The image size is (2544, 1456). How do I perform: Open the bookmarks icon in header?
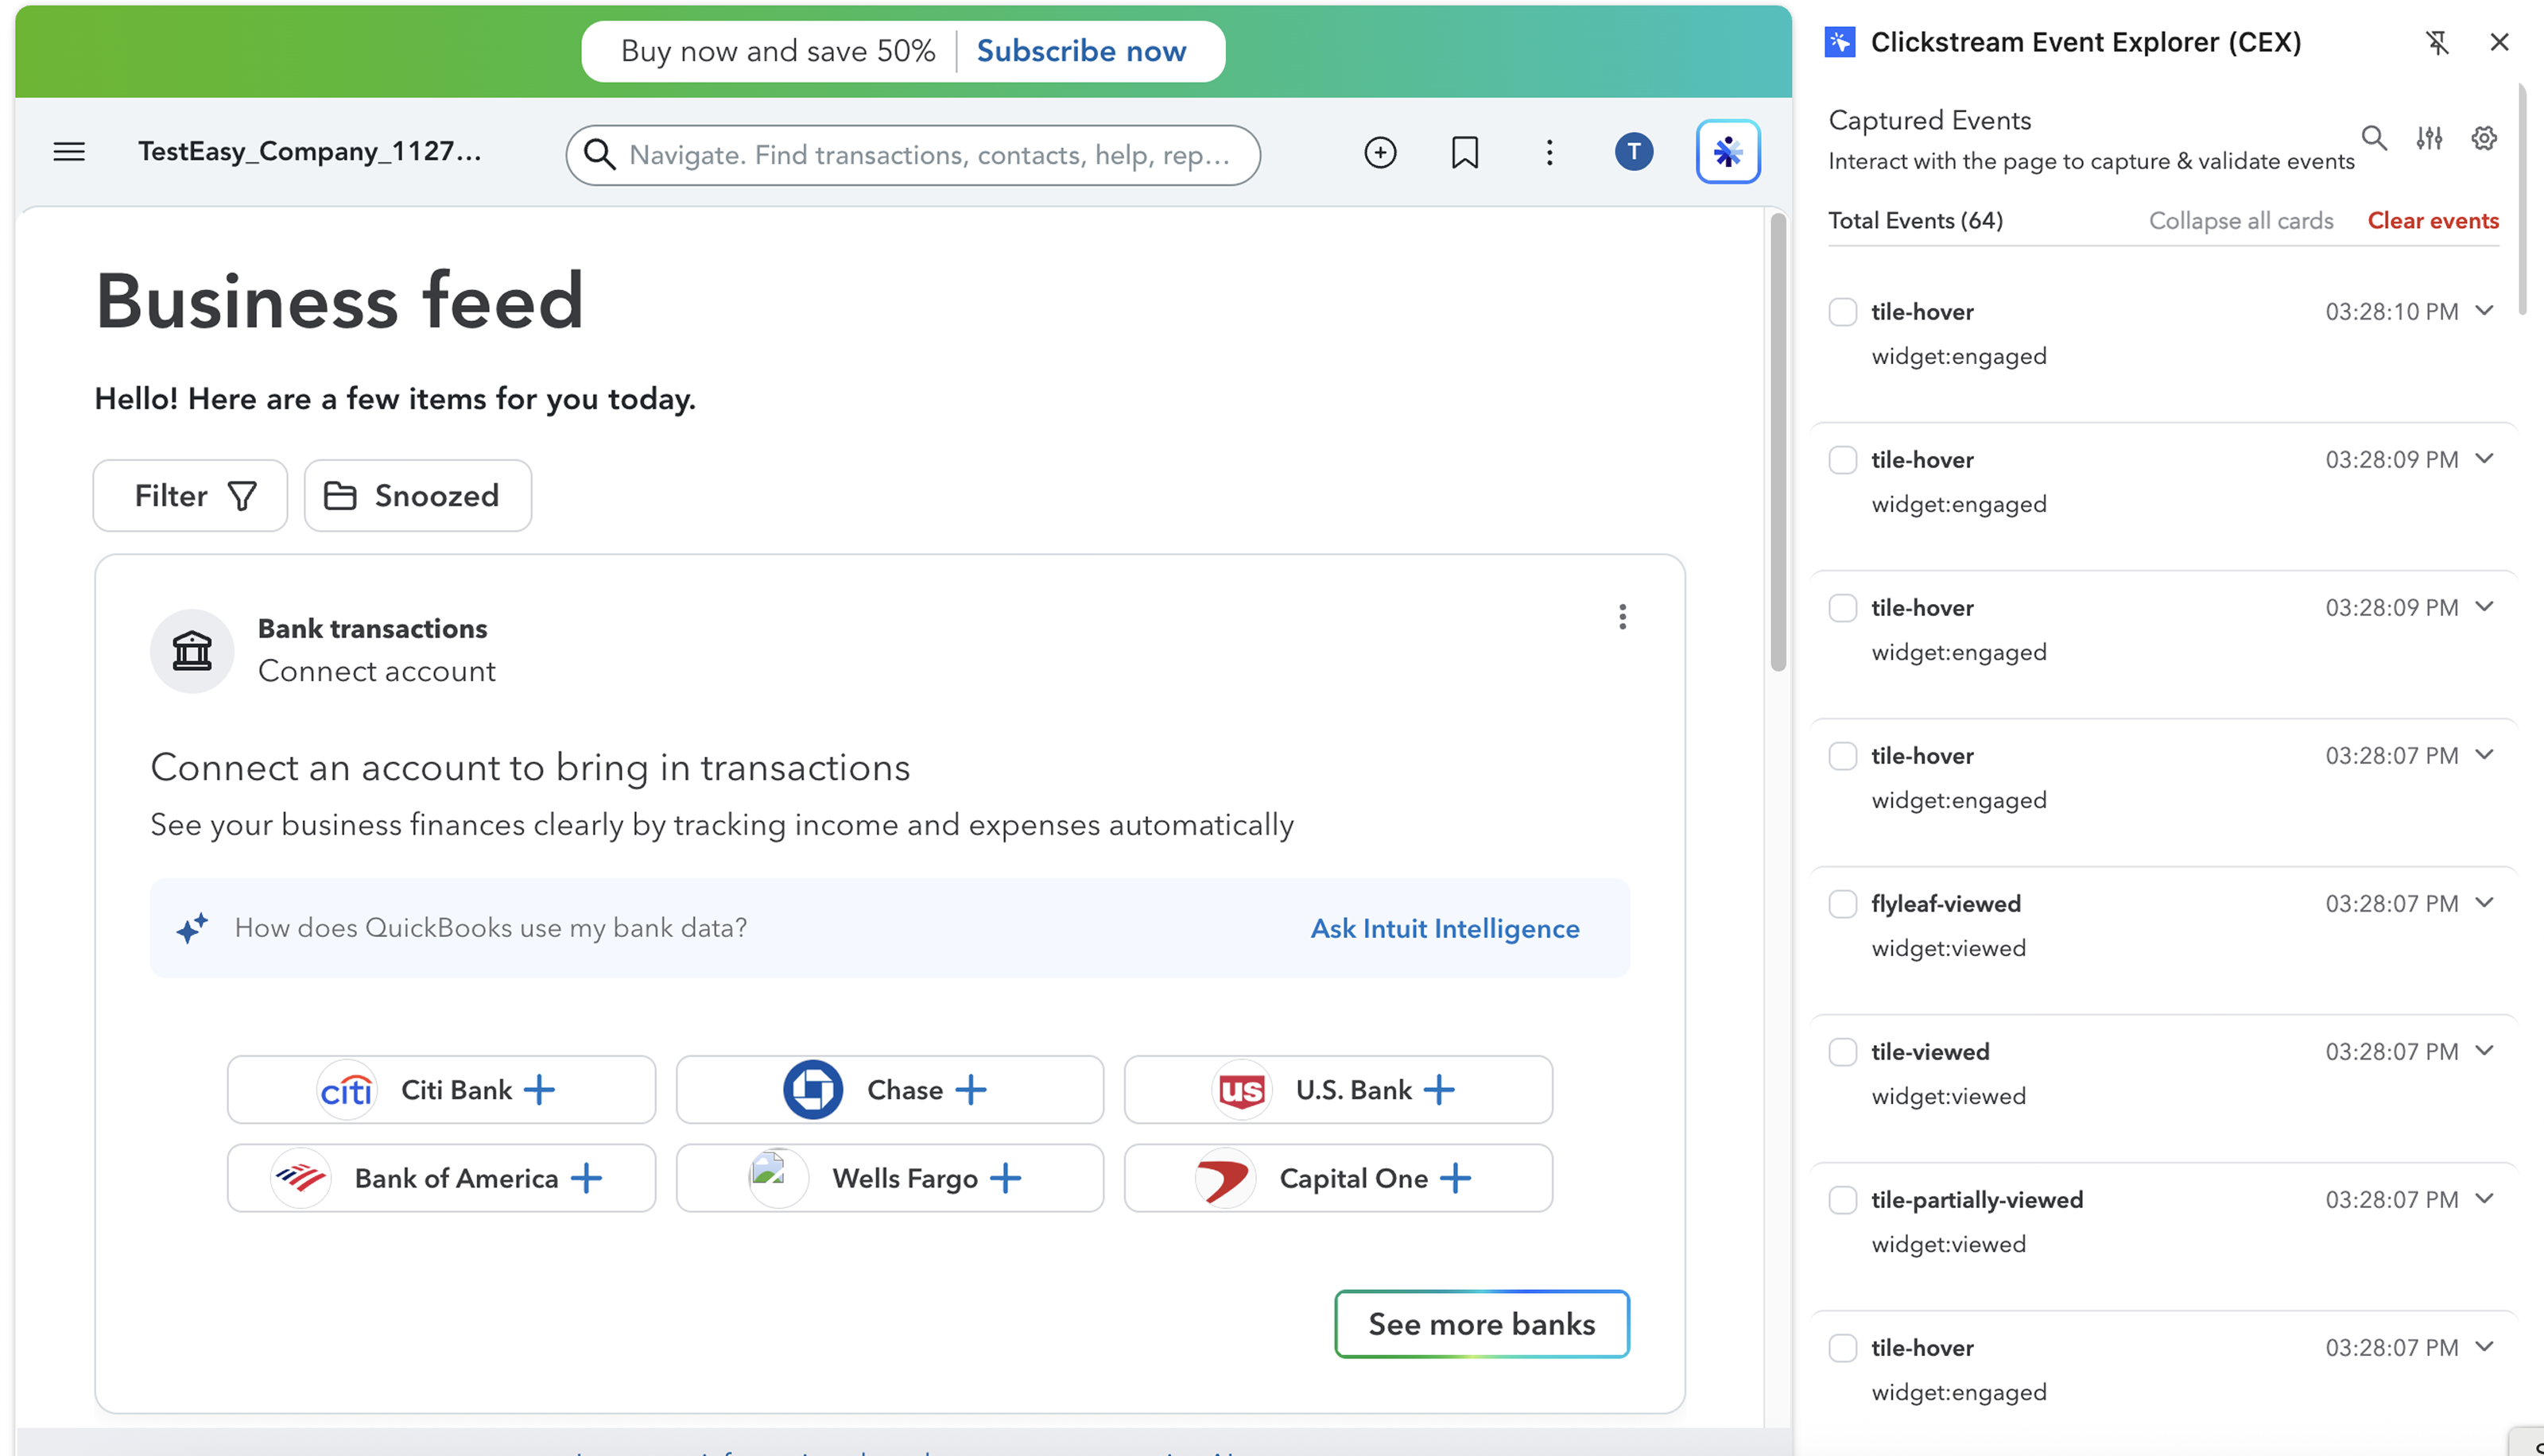pyautogui.click(x=1465, y=152)
